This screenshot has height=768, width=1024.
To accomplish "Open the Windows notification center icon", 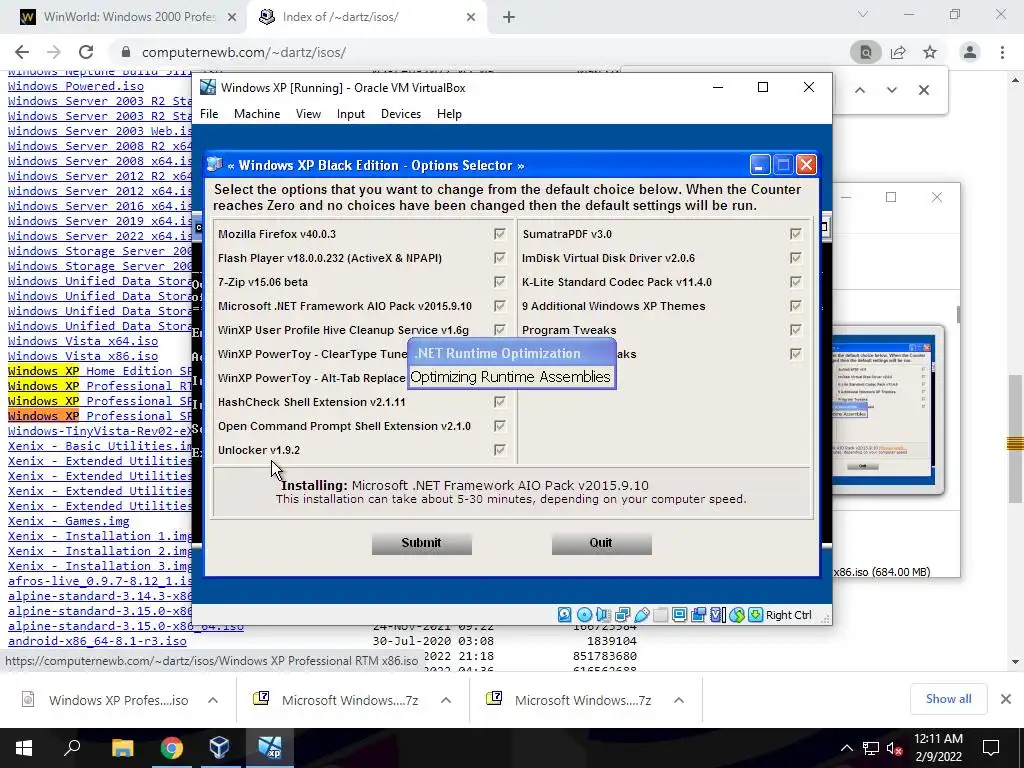I will pos(991,748).
